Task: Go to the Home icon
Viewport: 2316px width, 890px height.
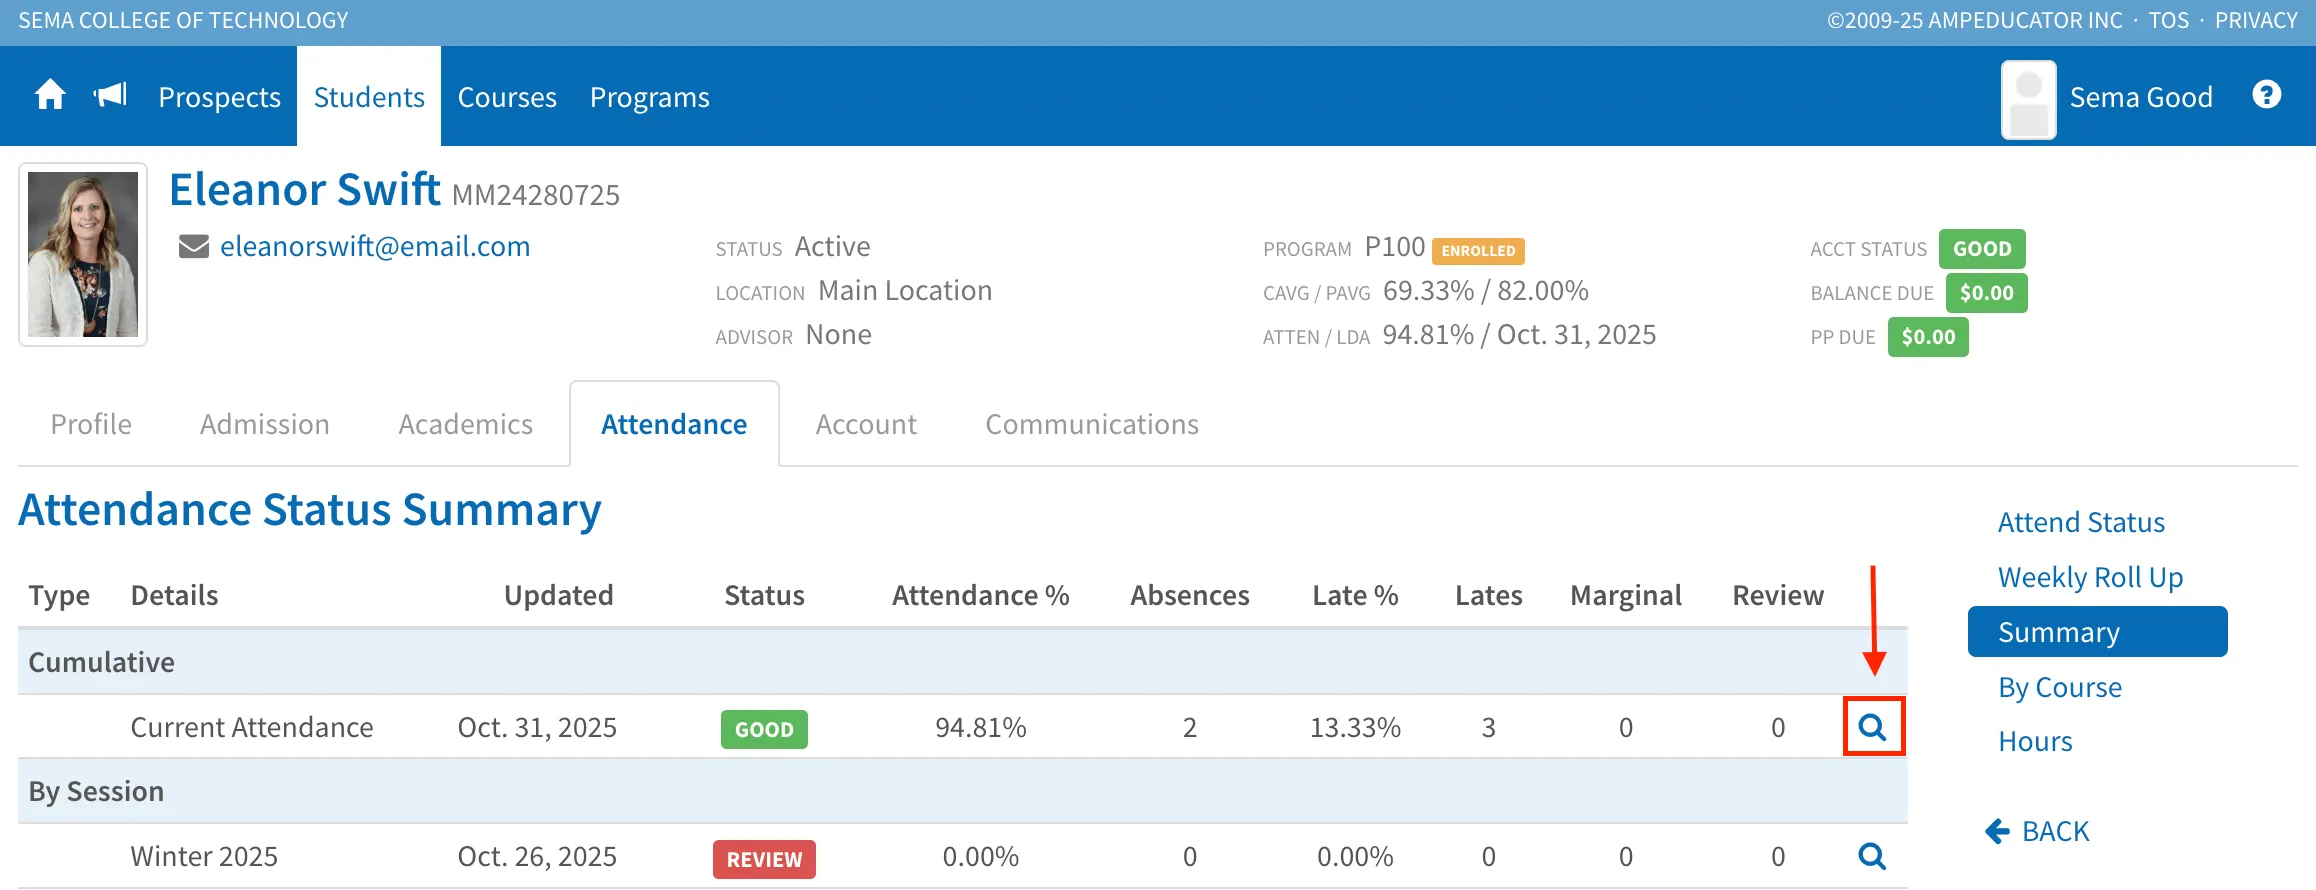Action: coord(50,96)
